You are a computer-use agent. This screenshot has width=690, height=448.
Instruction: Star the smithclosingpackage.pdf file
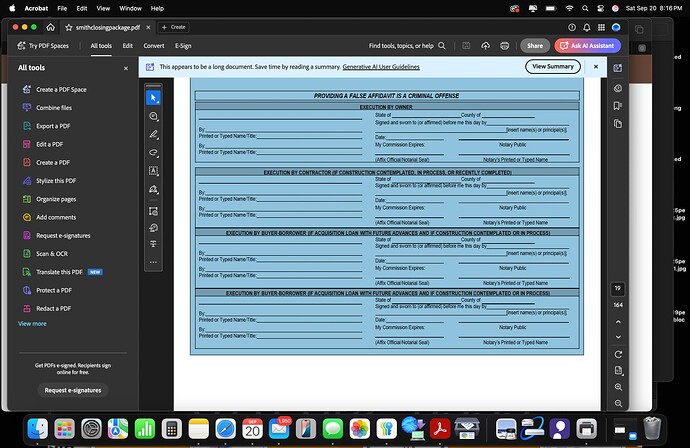[x=69, y=27]
